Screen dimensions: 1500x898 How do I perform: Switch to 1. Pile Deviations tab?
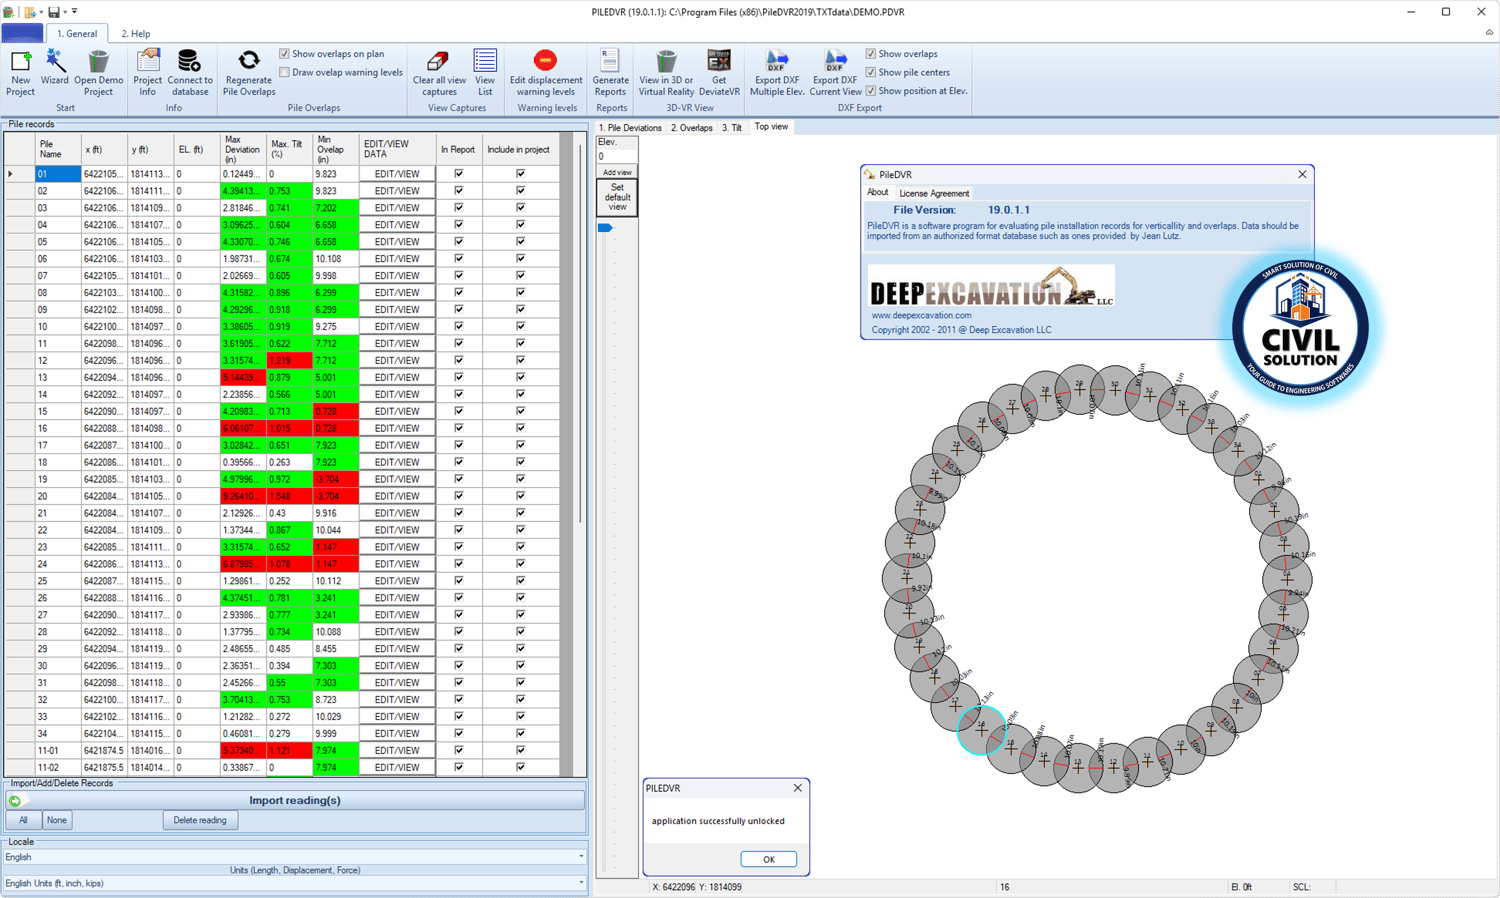[630, 128]
